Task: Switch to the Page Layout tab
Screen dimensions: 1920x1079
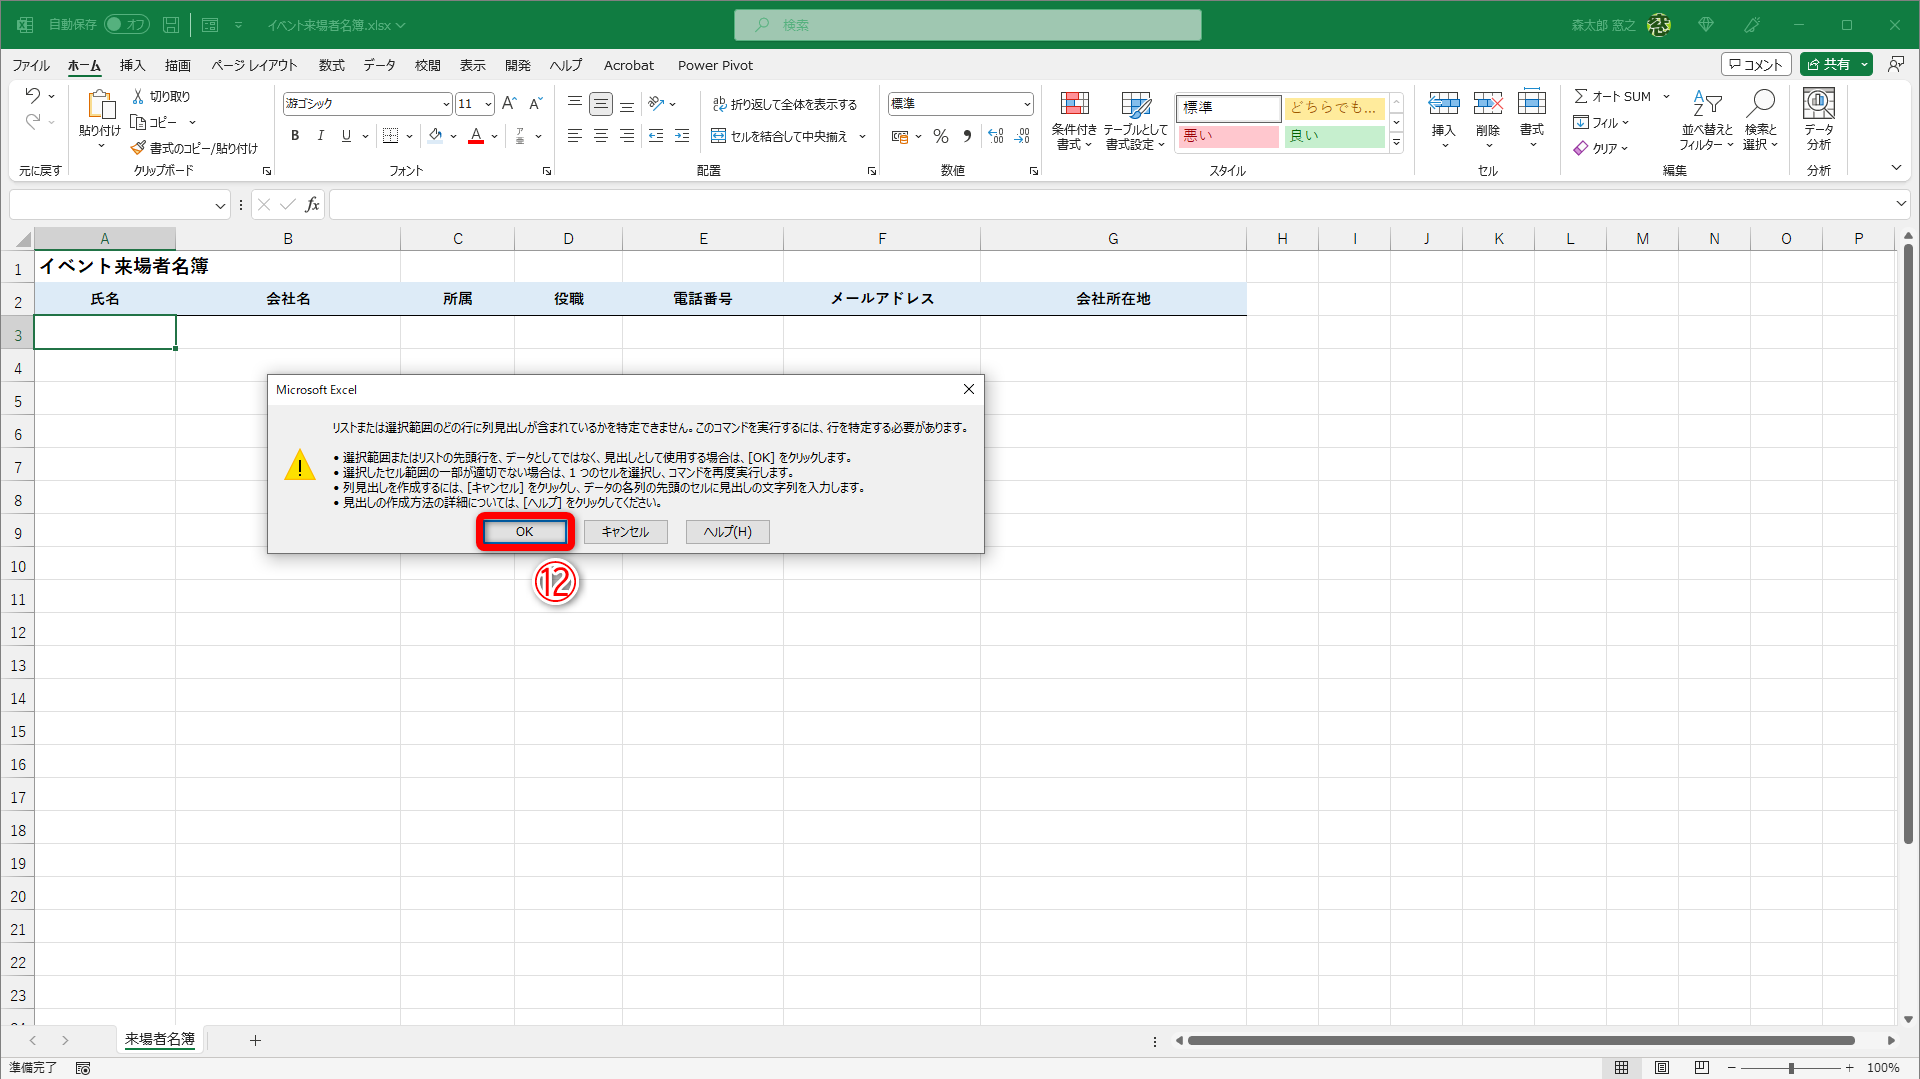Action: 254,66
